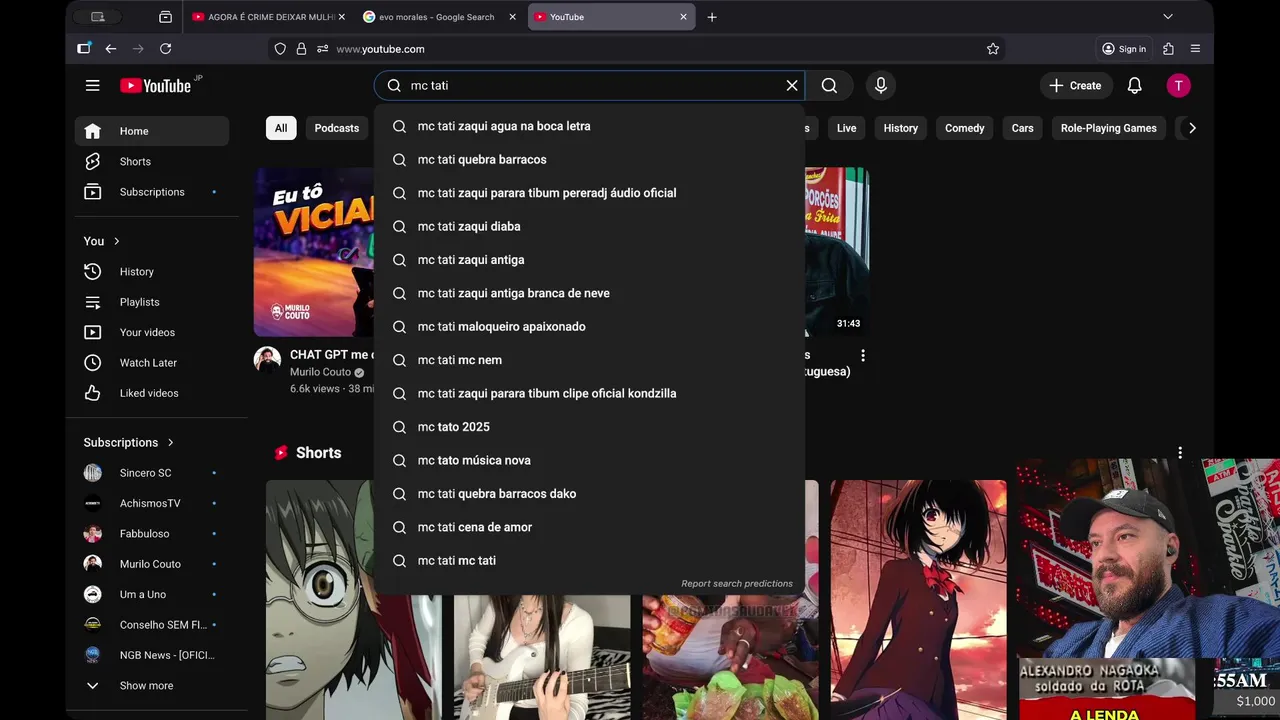
Task: Open Home in the sidebar
Action: pos(151,131)
